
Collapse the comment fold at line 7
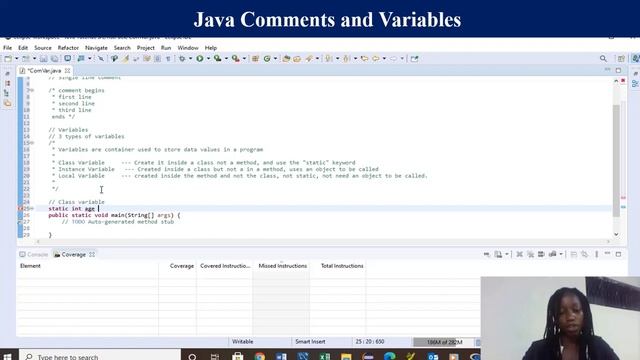32,90
